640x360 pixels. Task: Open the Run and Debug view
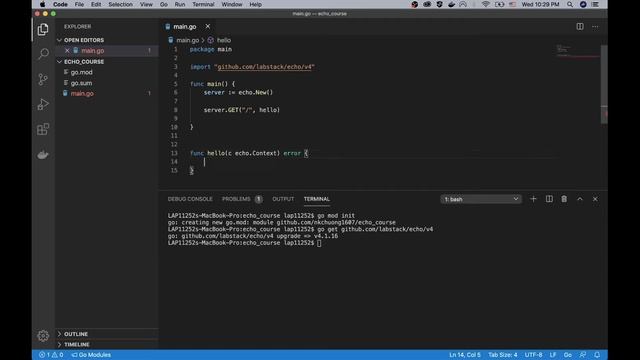pyautogui.click(x=43, y=104)
